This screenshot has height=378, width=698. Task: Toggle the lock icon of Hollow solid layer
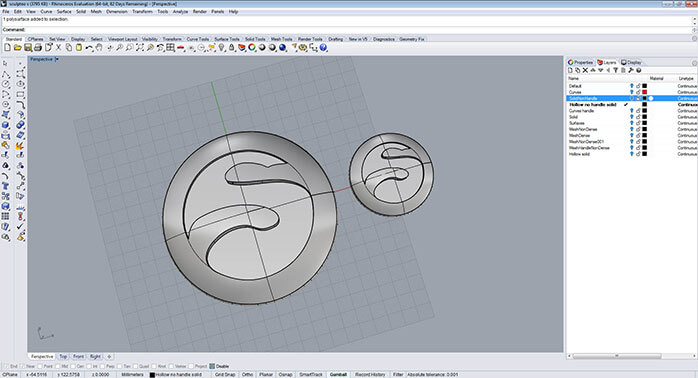click(x=638, y=154)
